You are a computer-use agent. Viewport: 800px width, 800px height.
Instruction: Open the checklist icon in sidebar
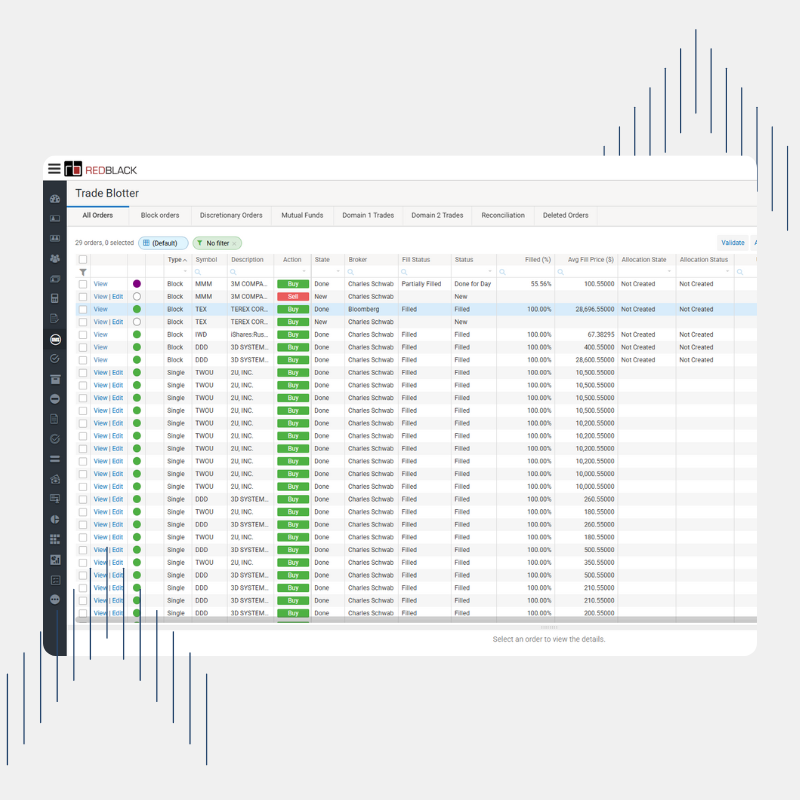pos(55,580)
